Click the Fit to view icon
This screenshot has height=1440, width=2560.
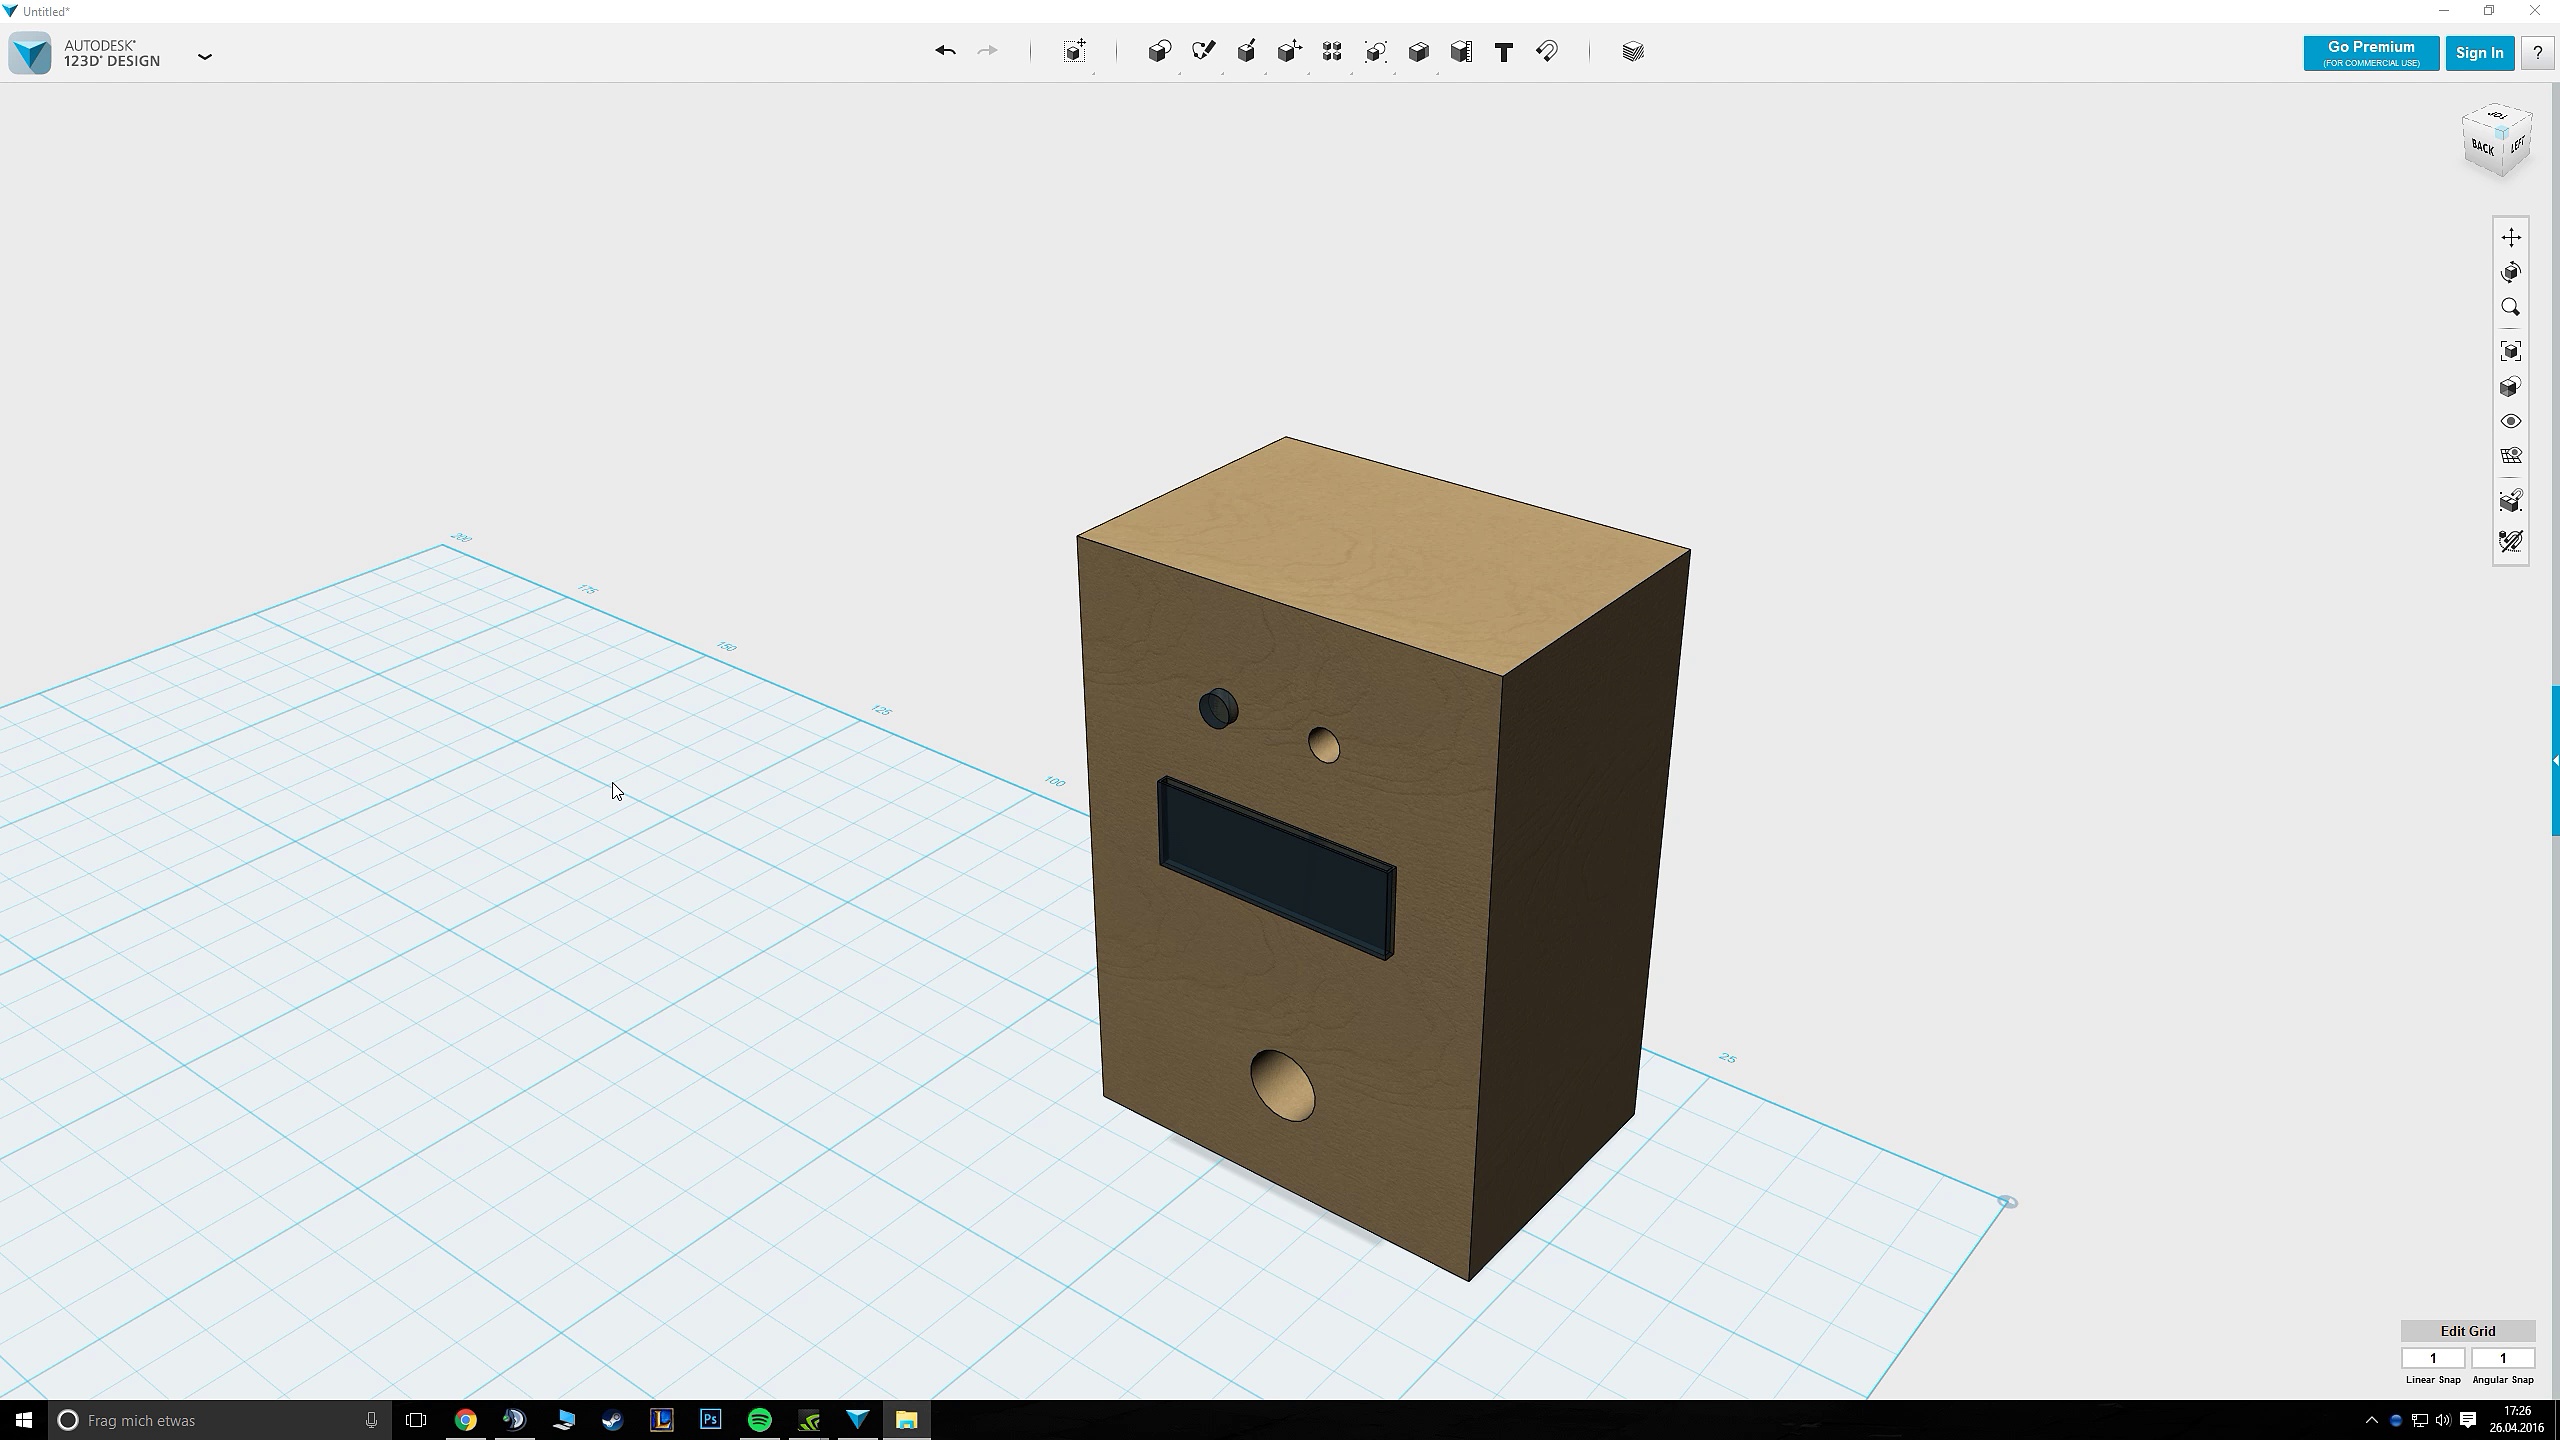[x=2510, y=351]
